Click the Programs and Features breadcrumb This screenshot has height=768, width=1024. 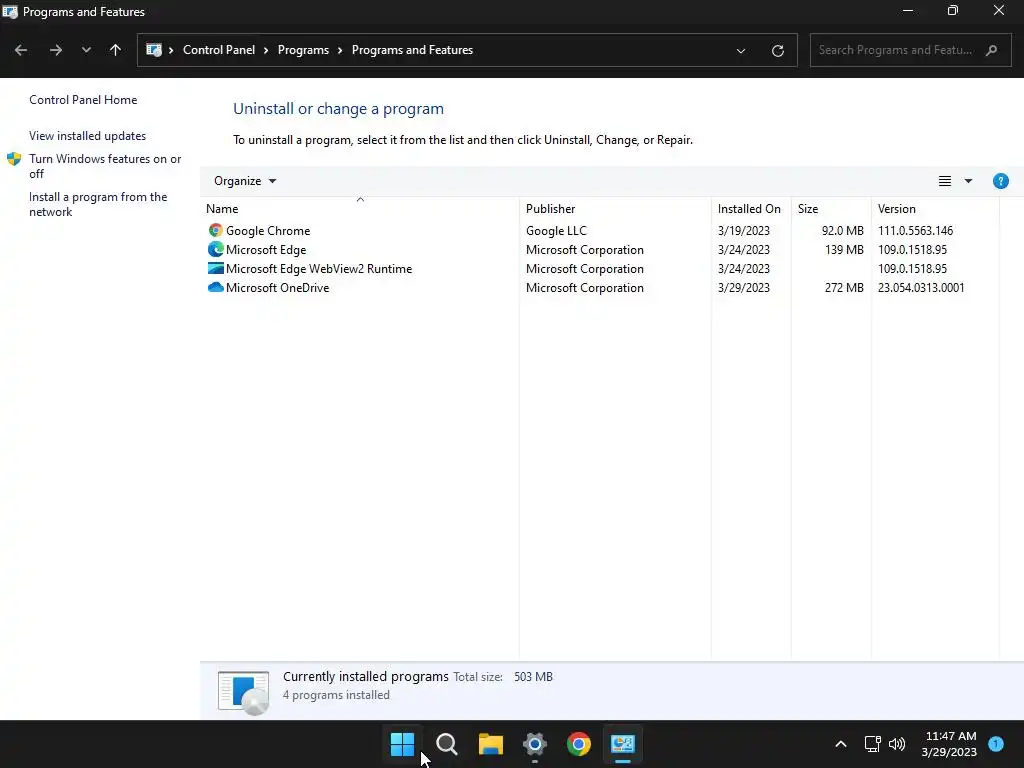tap(412, 50)
